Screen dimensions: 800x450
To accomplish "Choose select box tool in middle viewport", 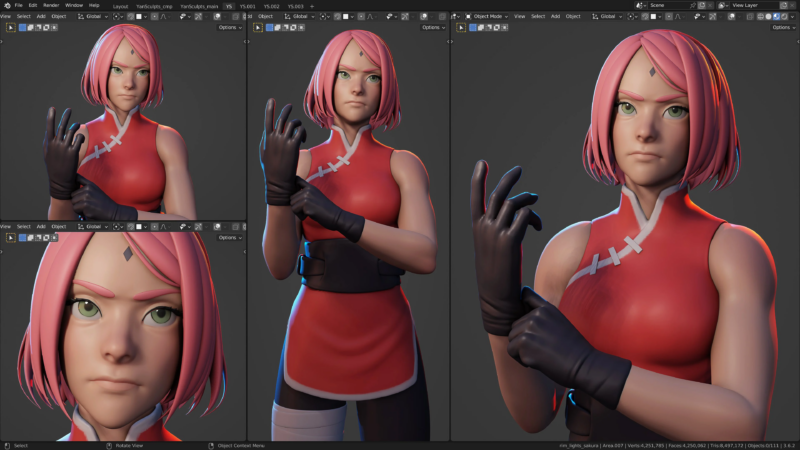I will [x=258, y=28].
